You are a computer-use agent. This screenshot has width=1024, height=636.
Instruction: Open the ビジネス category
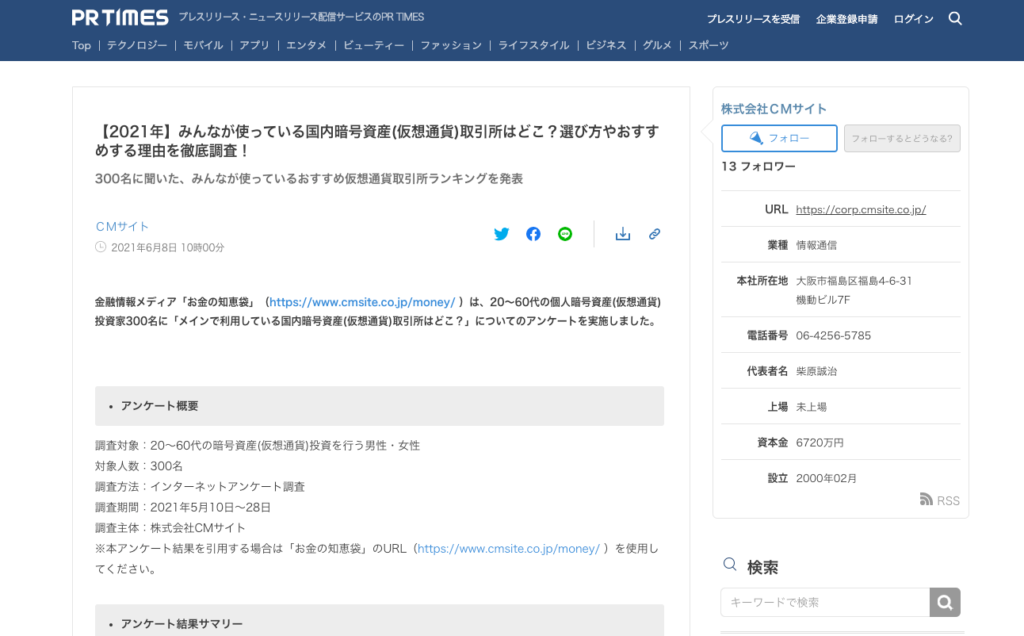pos(606,45)
